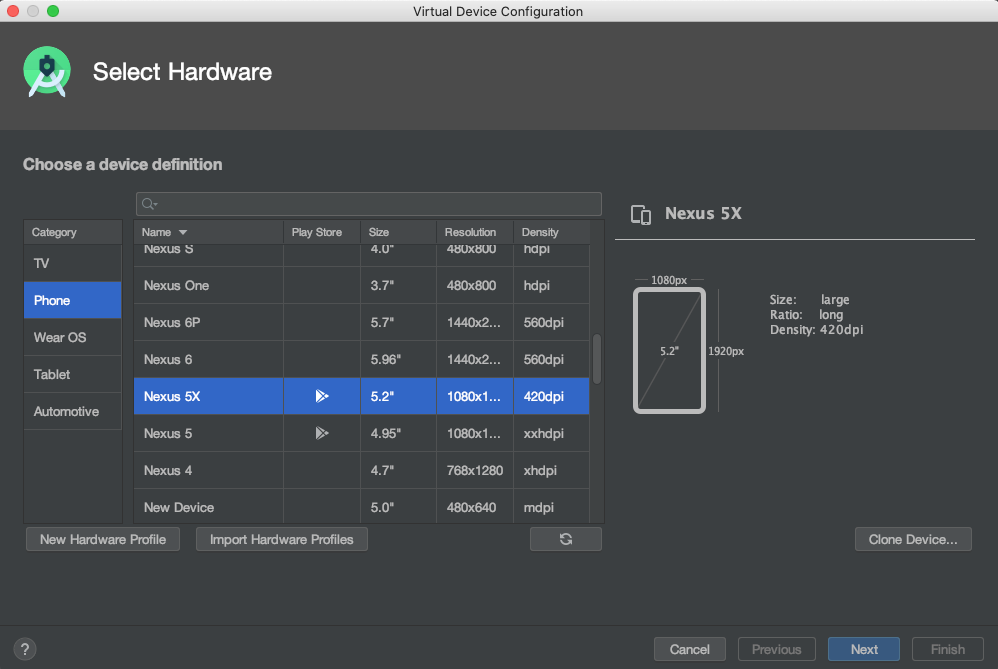The width and height of the screenshot is (998, 669).
Task: Click the Category column header
Action: (x=73, y=232)
